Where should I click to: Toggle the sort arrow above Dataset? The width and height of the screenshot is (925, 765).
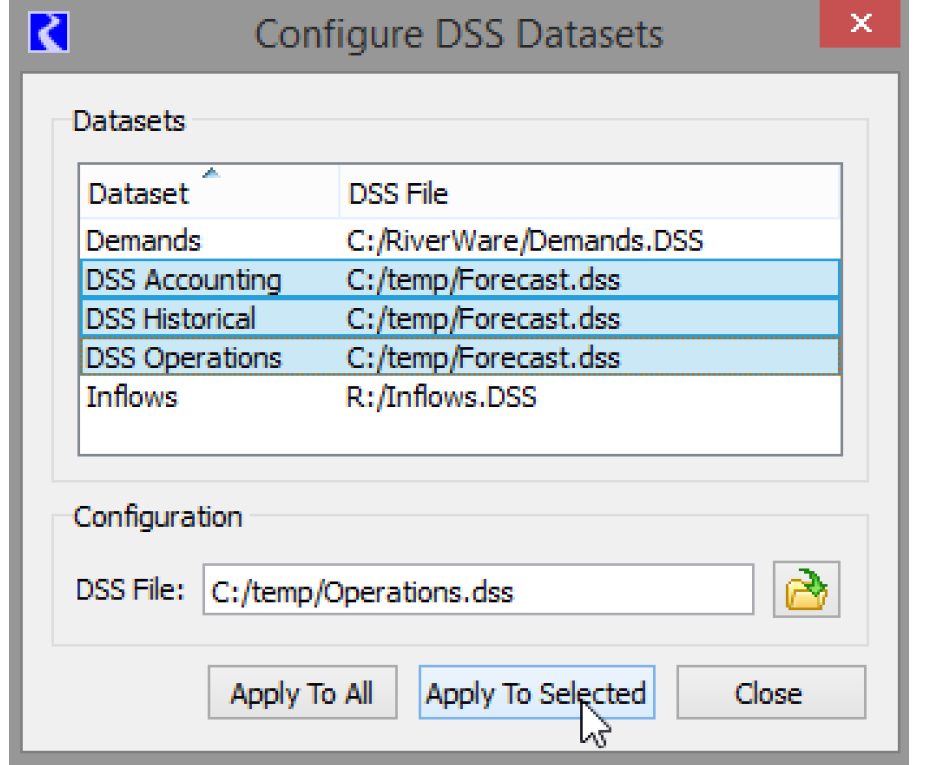click(x=210, y=174)
